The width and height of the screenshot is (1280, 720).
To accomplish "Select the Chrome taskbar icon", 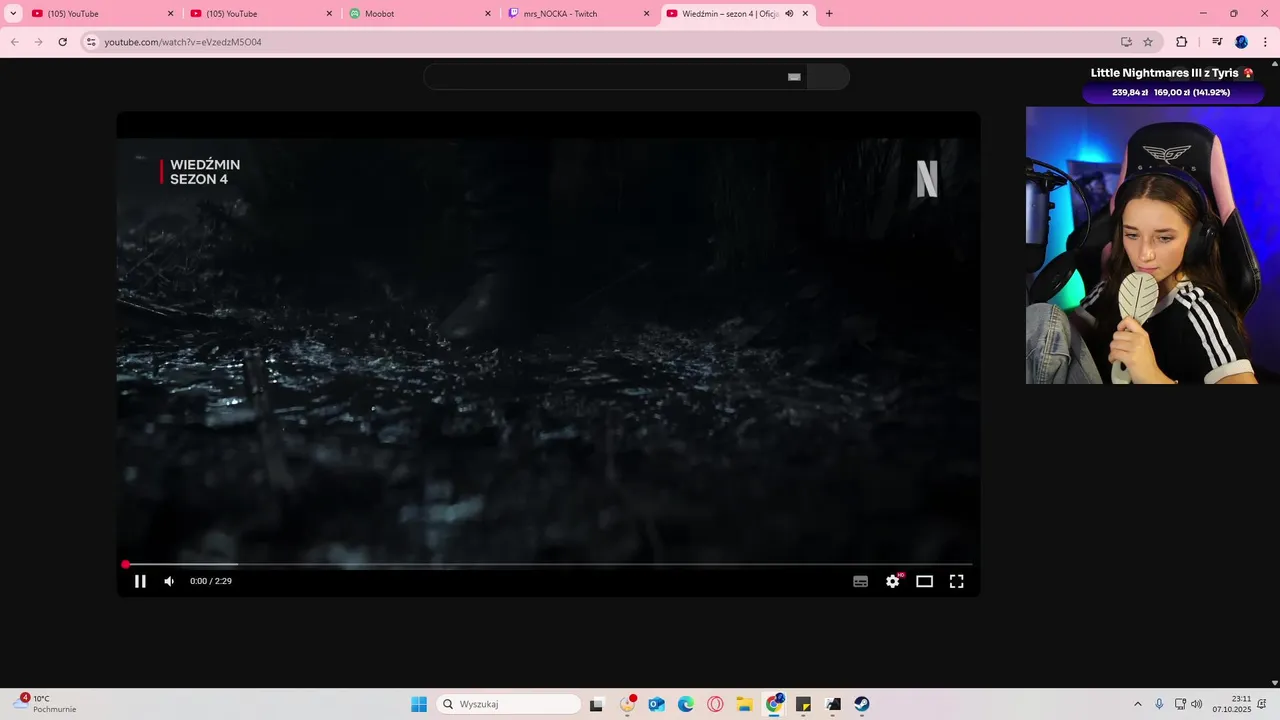I will click(x=774, y=704).
